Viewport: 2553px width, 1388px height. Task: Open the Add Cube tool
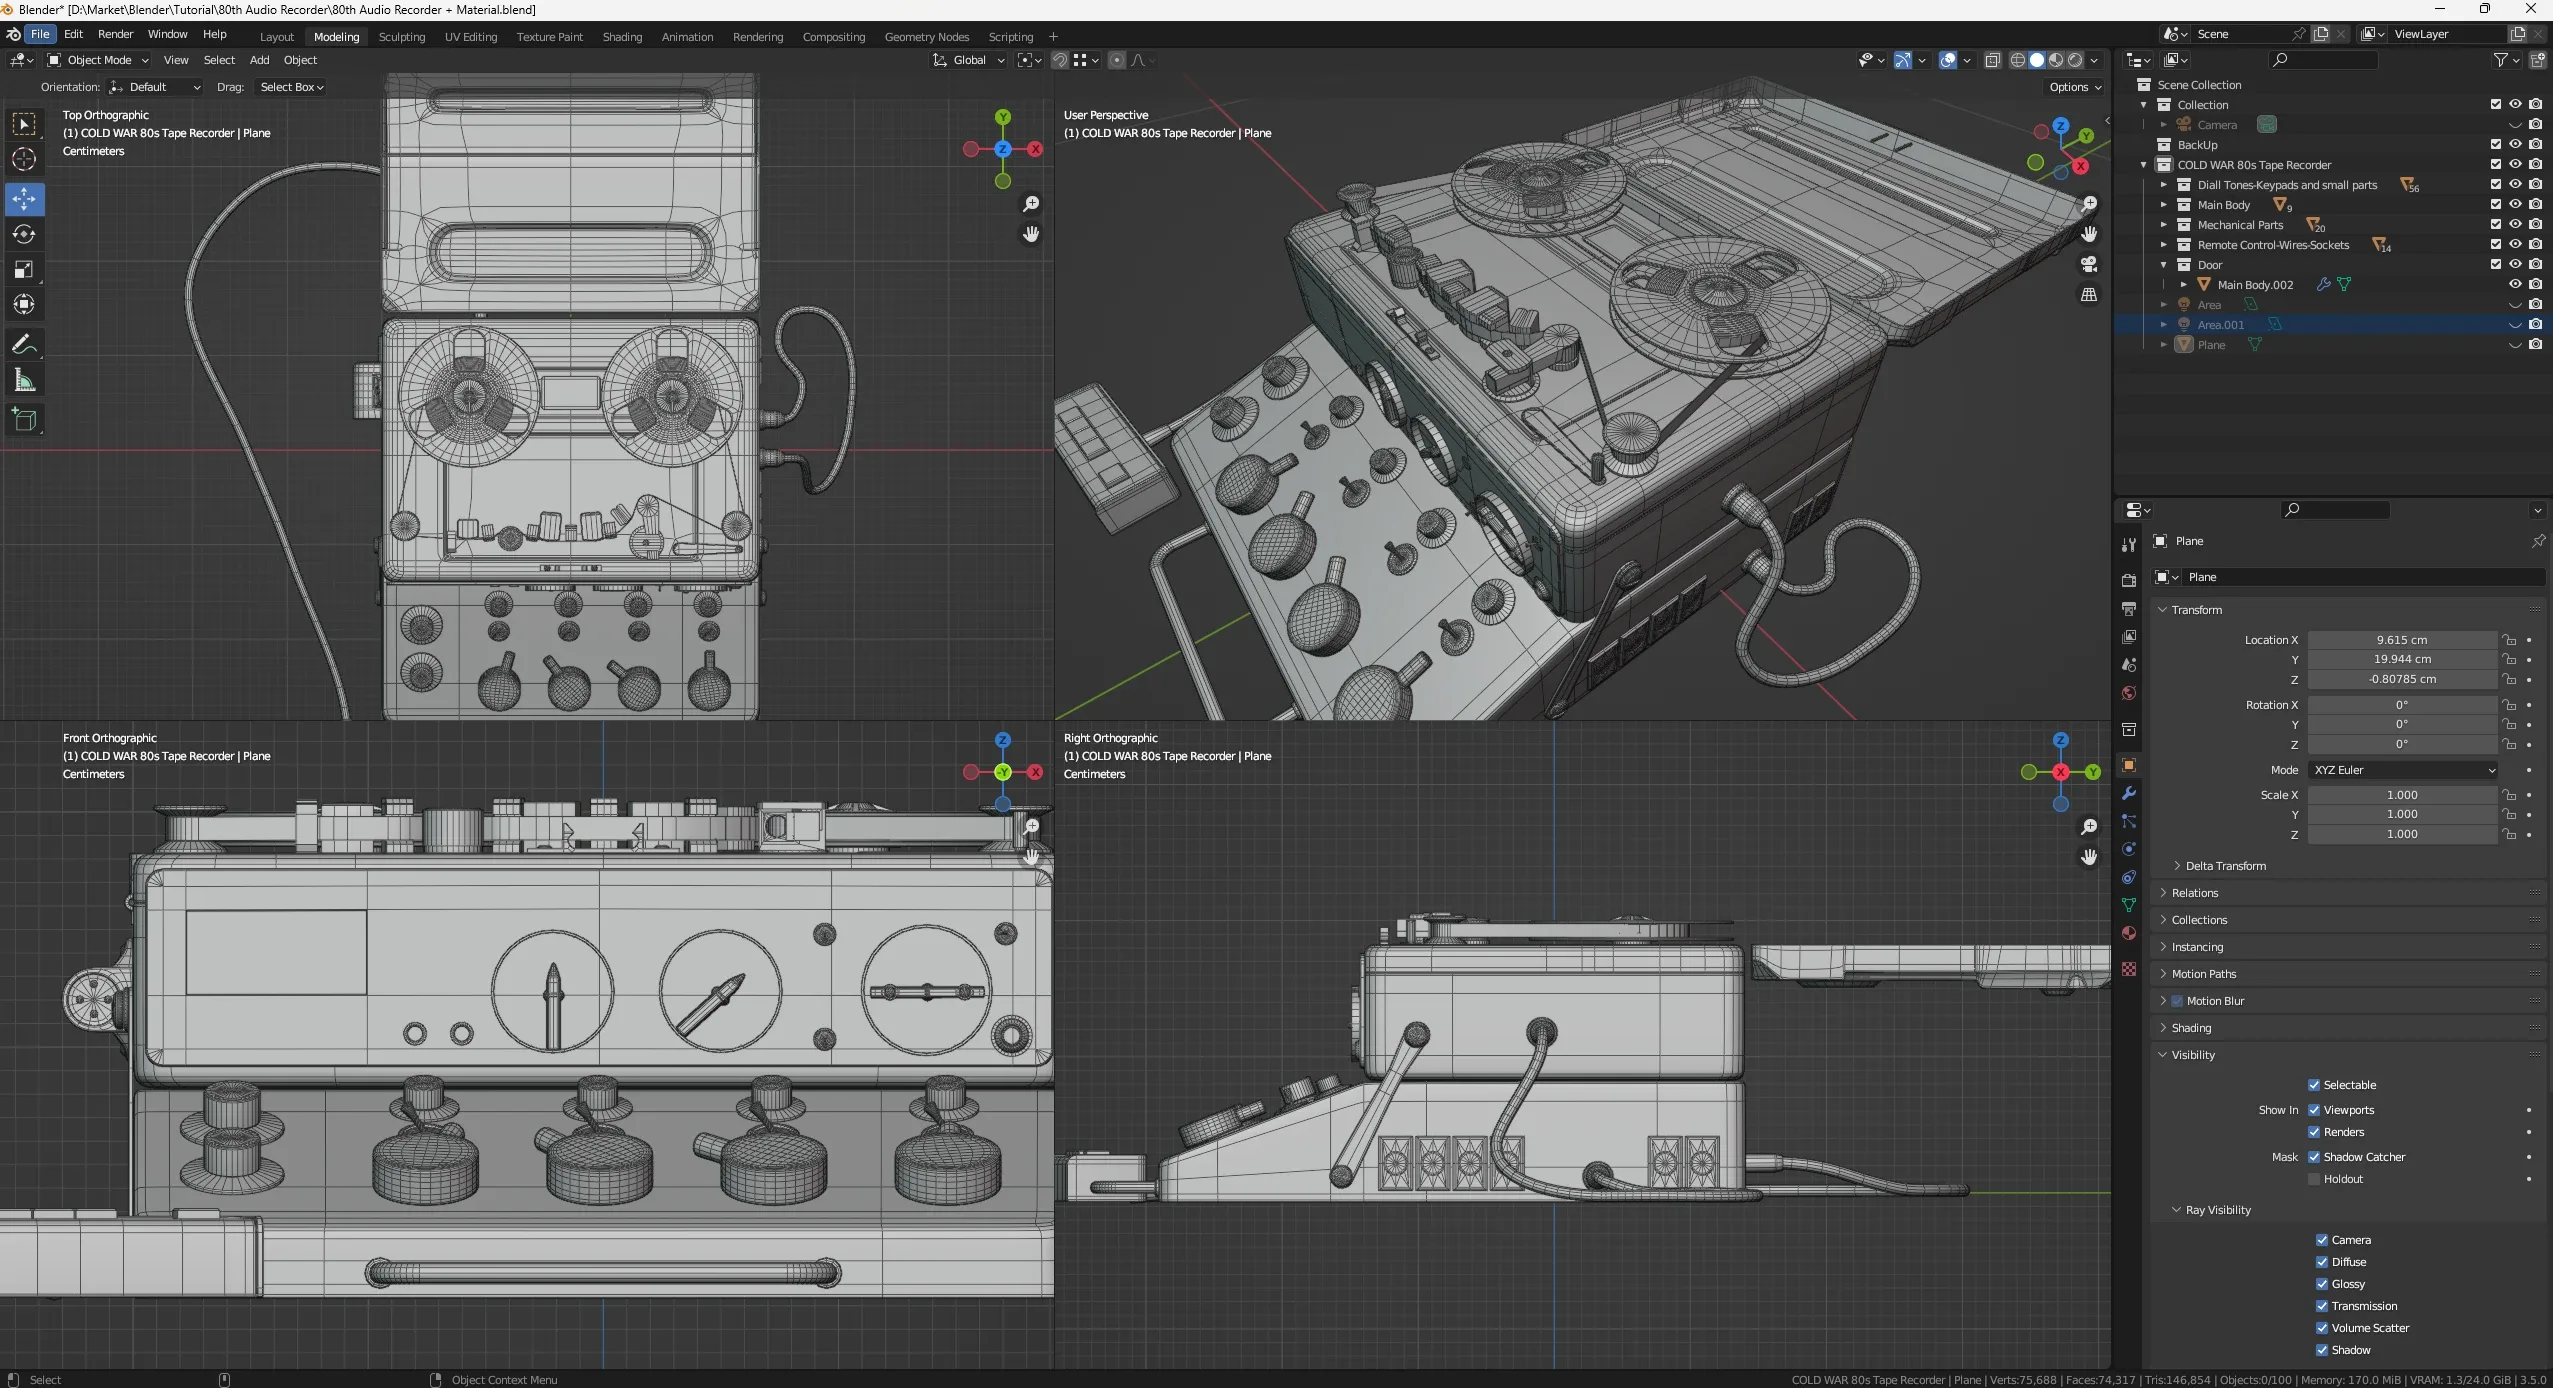25,419
